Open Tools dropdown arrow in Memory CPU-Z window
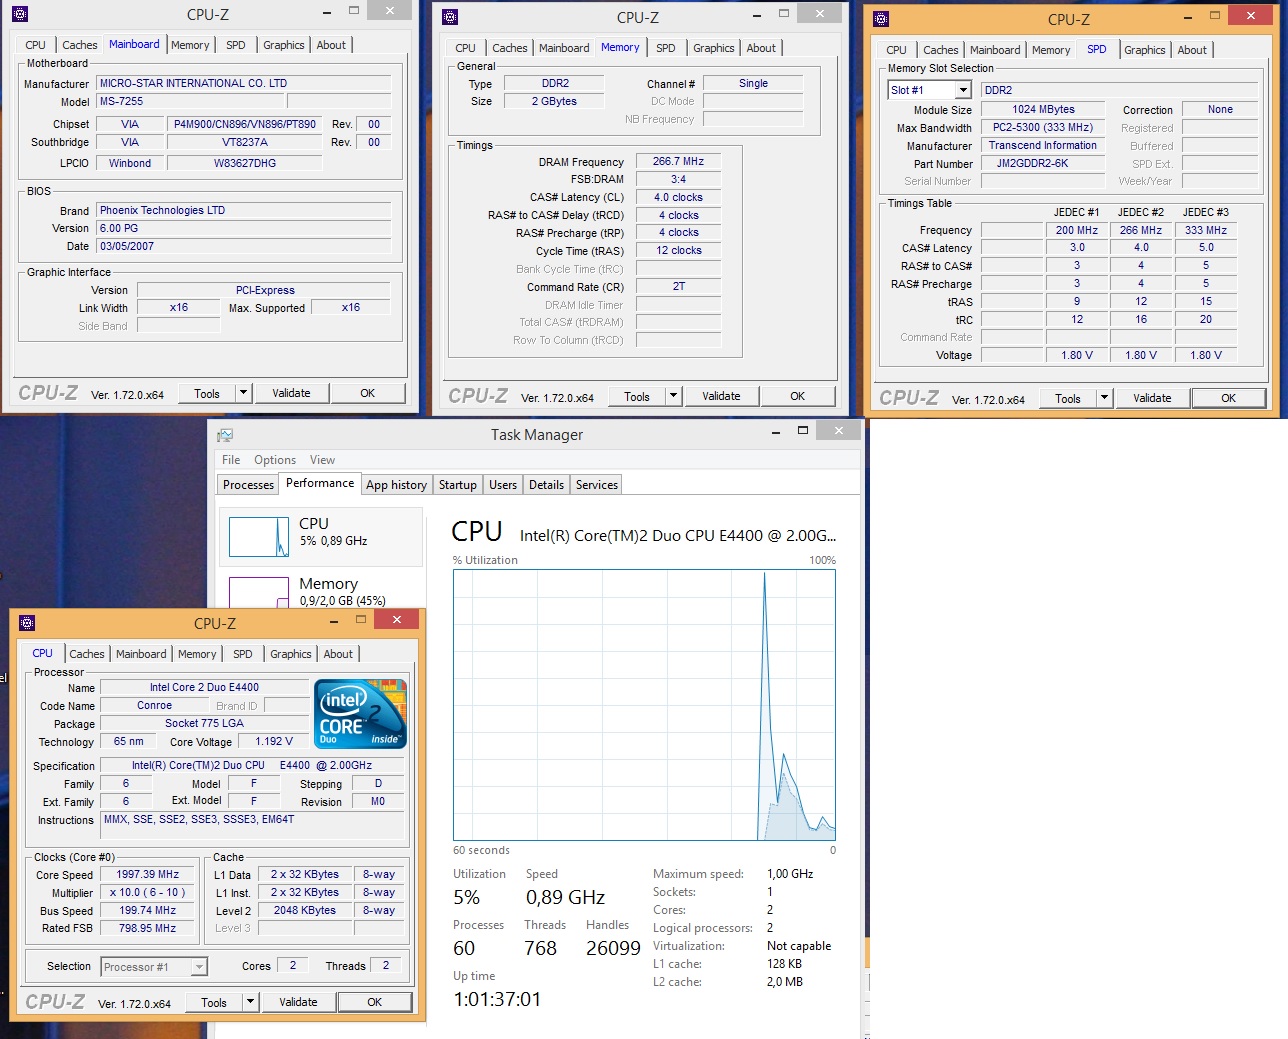The height and width of the screenshot is (1039, 1288). coord(673,396)
